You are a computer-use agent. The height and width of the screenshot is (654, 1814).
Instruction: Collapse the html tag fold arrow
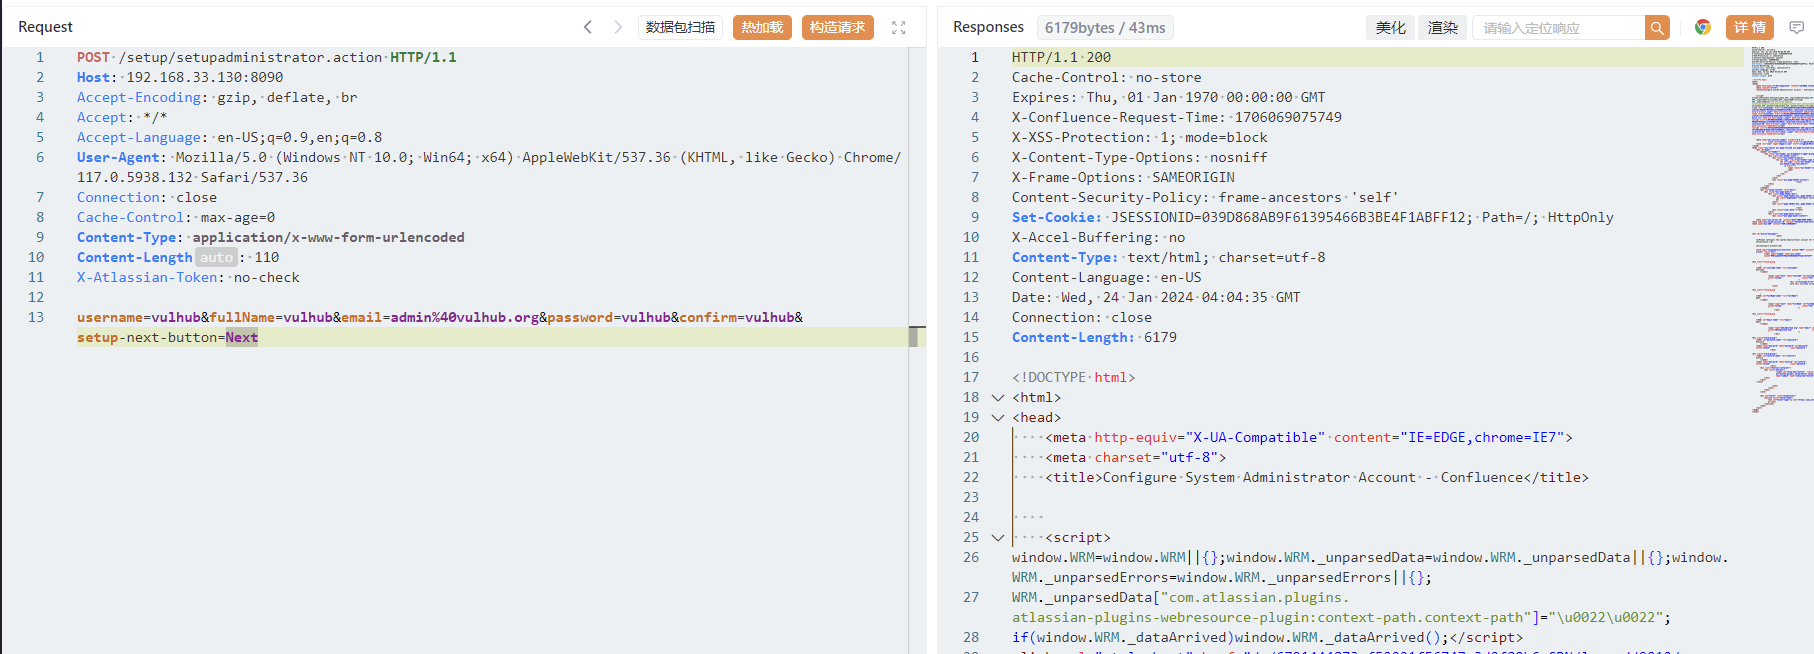pyautogui.click(x=997, y=397)
